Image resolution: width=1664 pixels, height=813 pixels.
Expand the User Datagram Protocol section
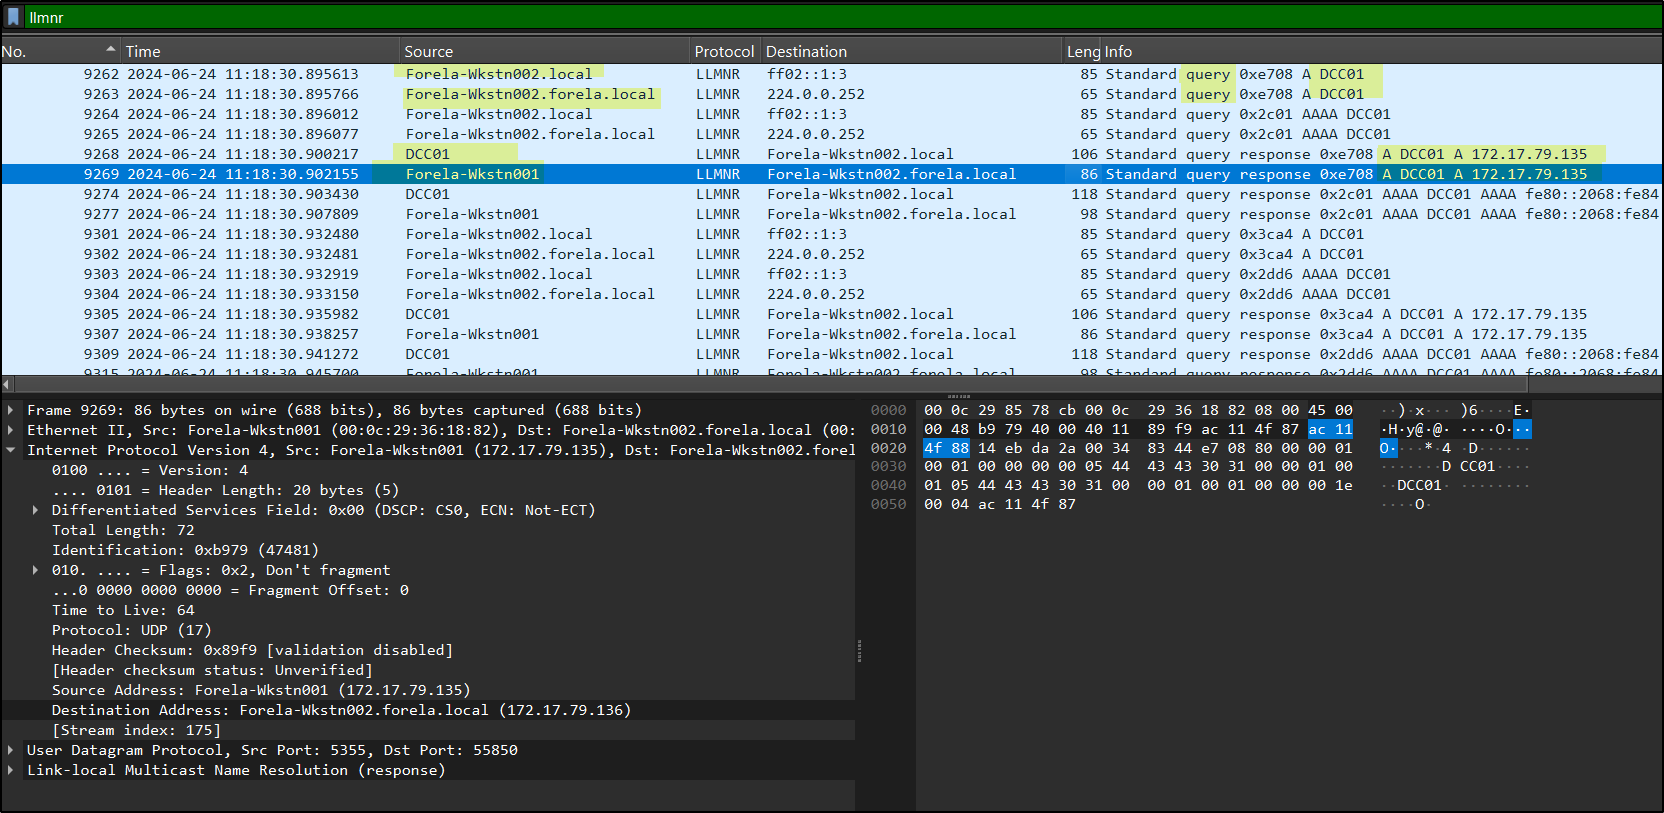(x=11, y=750)
